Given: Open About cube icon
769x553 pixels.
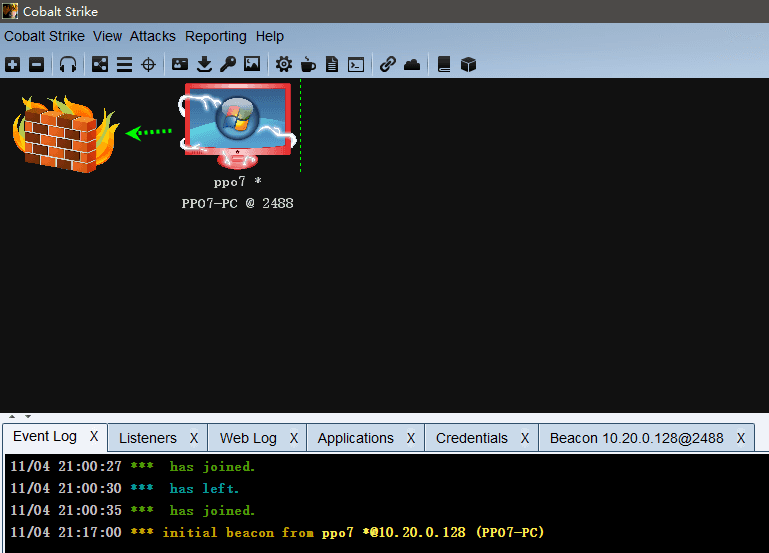Looking at the screenshot, I should tap(468, 64).
